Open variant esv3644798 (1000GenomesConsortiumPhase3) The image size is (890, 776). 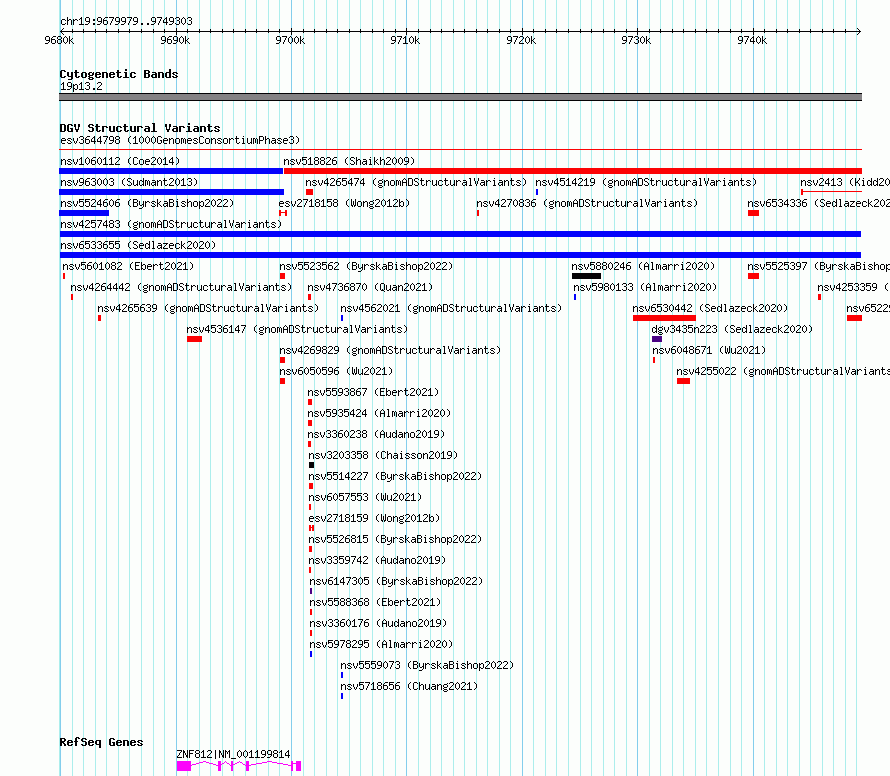click(x=180, y=140)
